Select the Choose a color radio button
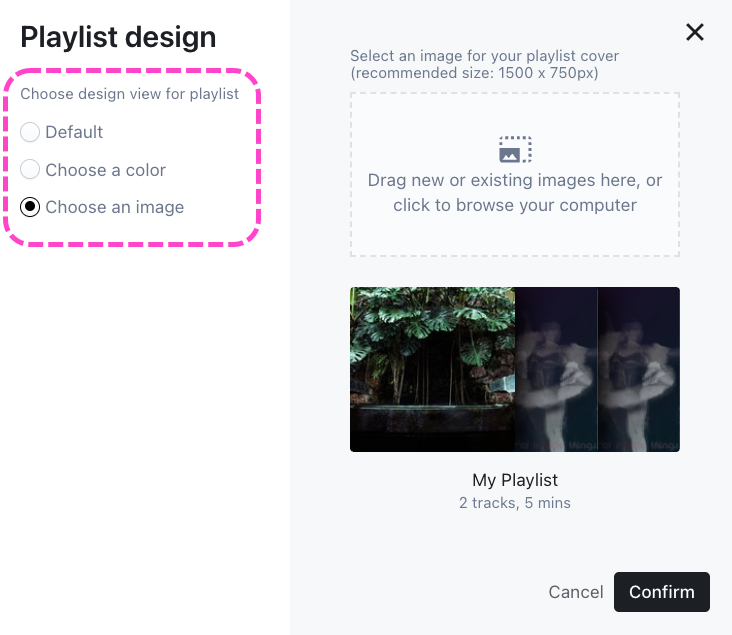732x635 pixels. click(30, 170)
